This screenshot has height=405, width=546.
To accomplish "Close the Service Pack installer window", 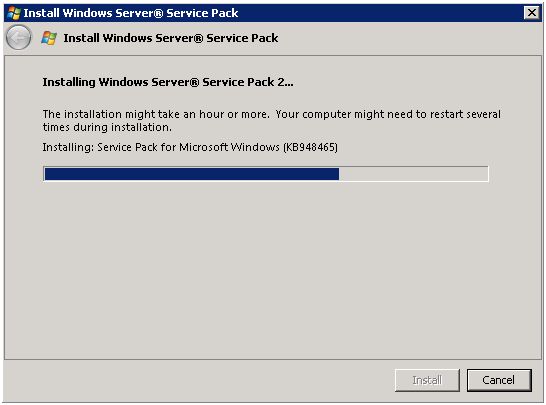I will point(532,13).
